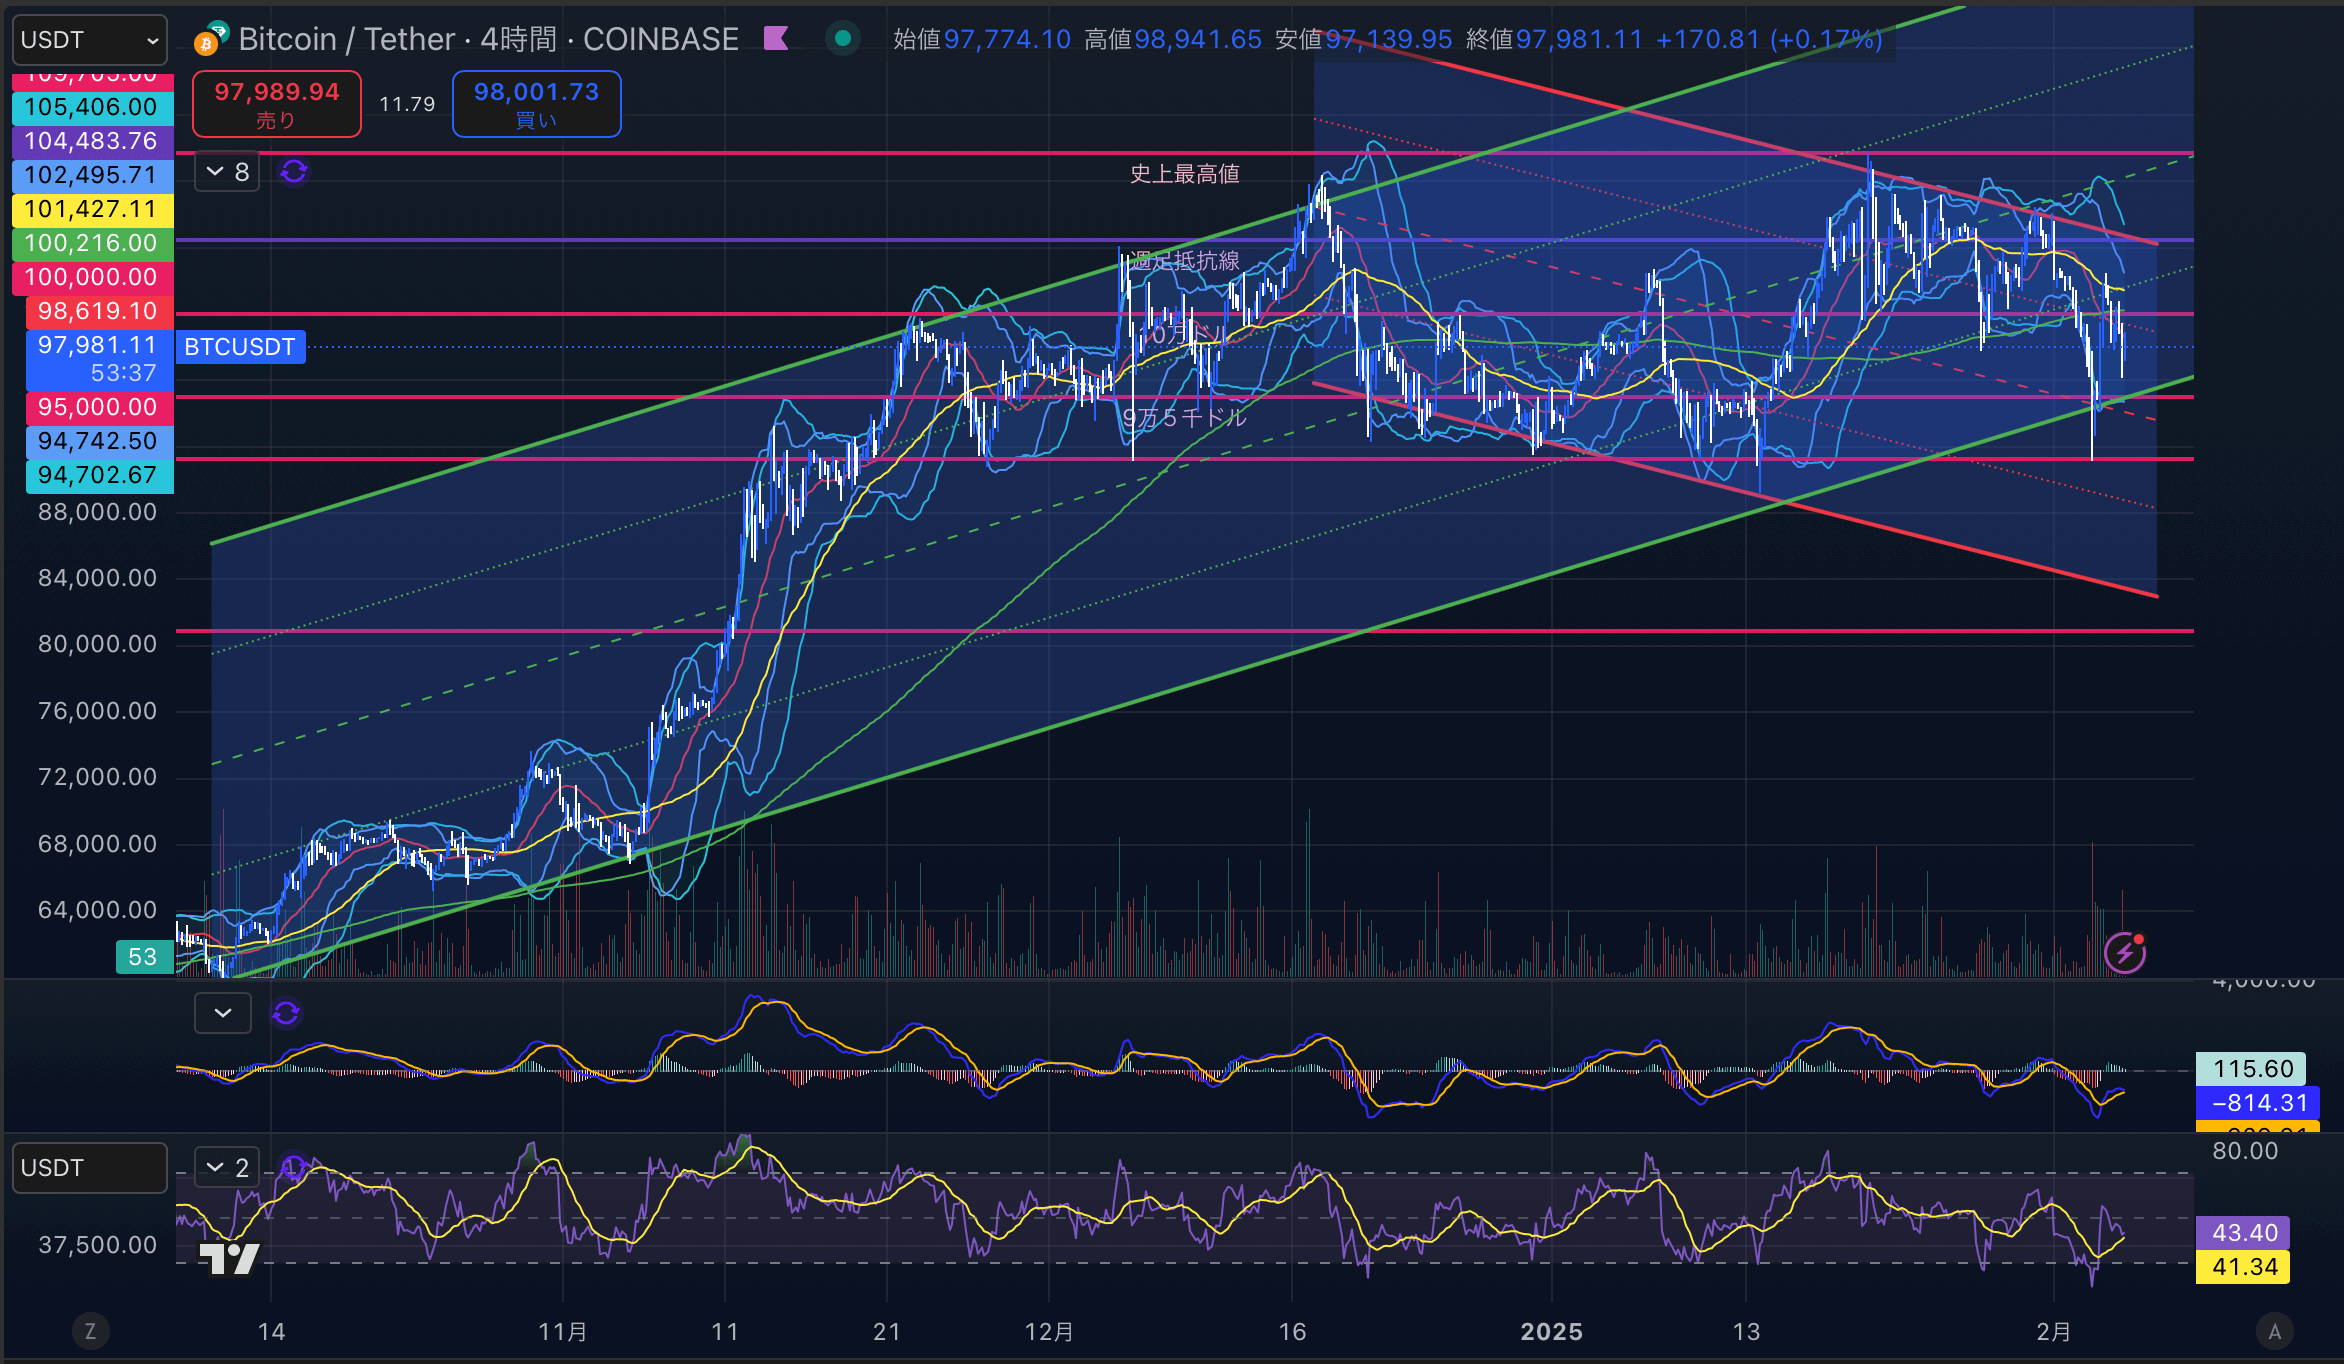Click the blue buy button 98,001.73
The height and width of the screenshot is (1364, 2344).
pyautogui.click(x=537, y=104)
